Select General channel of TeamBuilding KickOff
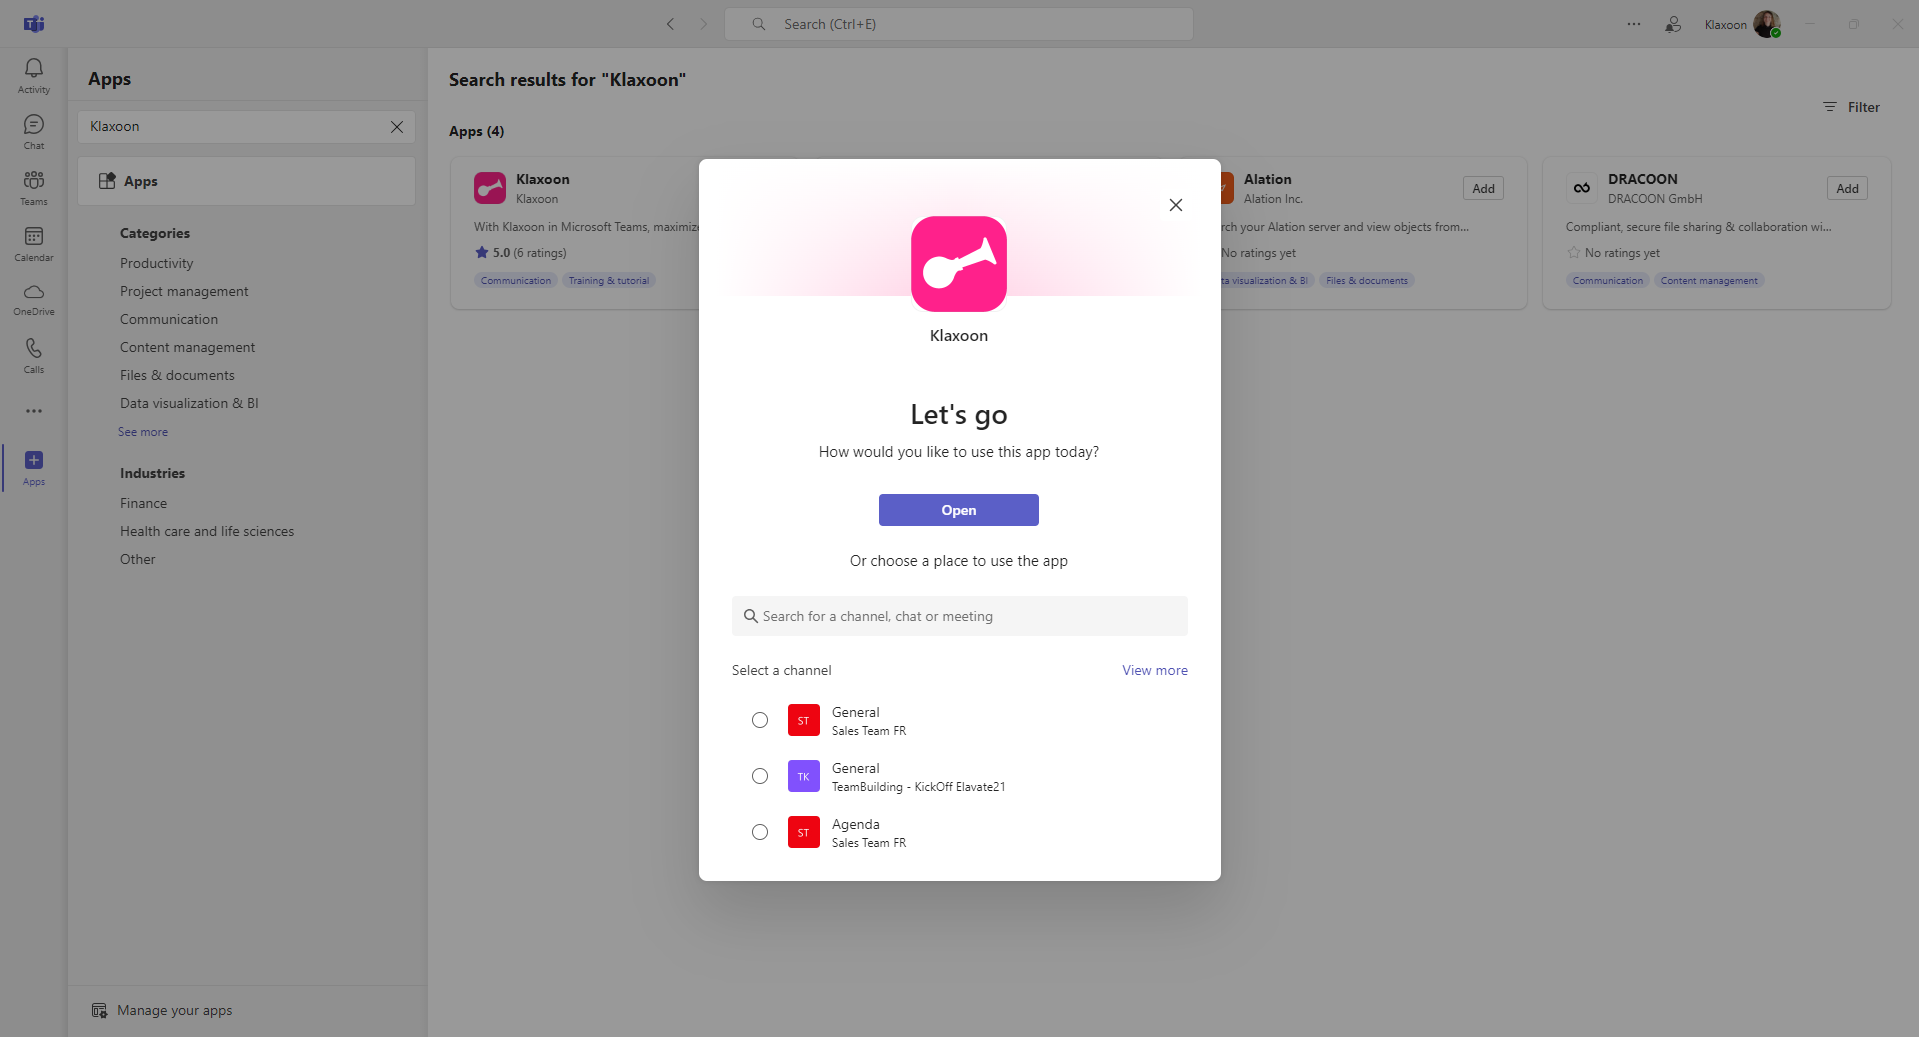The width and height of the screenshot is (1919, 1037). click(760, 777)
